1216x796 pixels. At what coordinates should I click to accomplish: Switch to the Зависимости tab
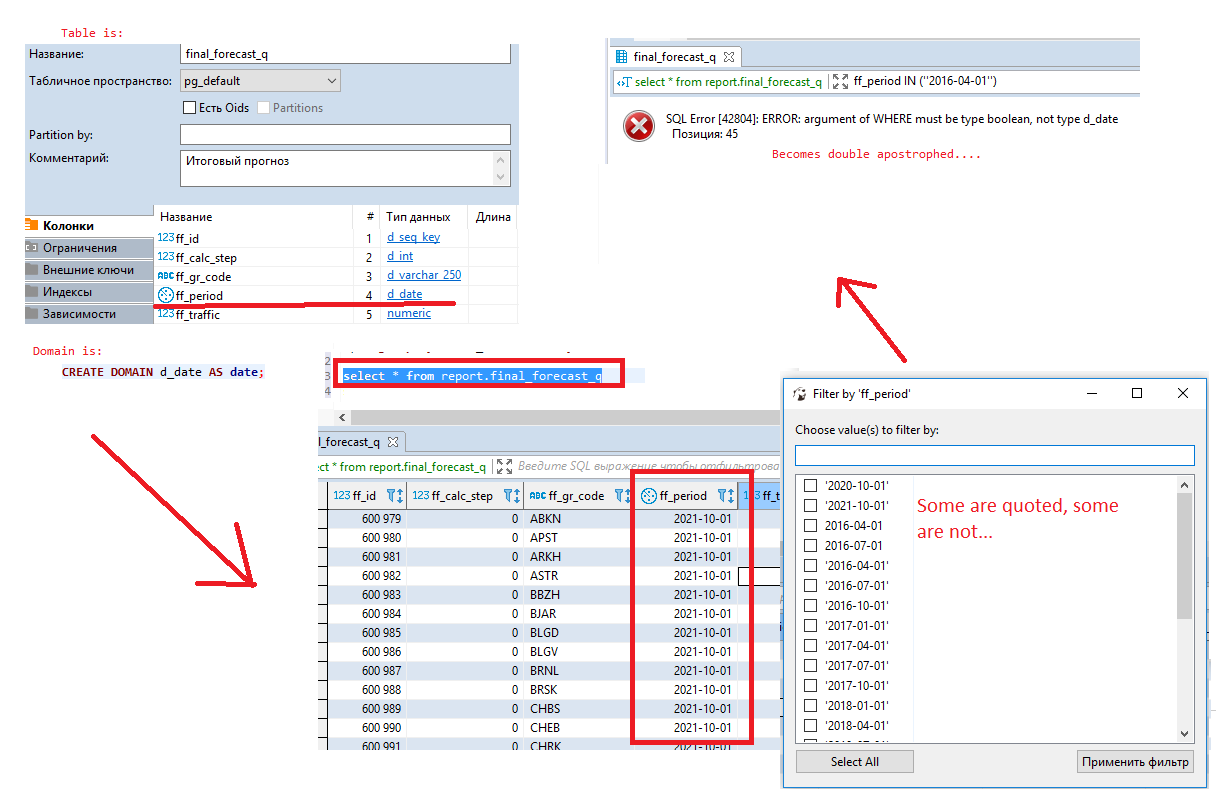pyautogui.click(x=89, y=313)
